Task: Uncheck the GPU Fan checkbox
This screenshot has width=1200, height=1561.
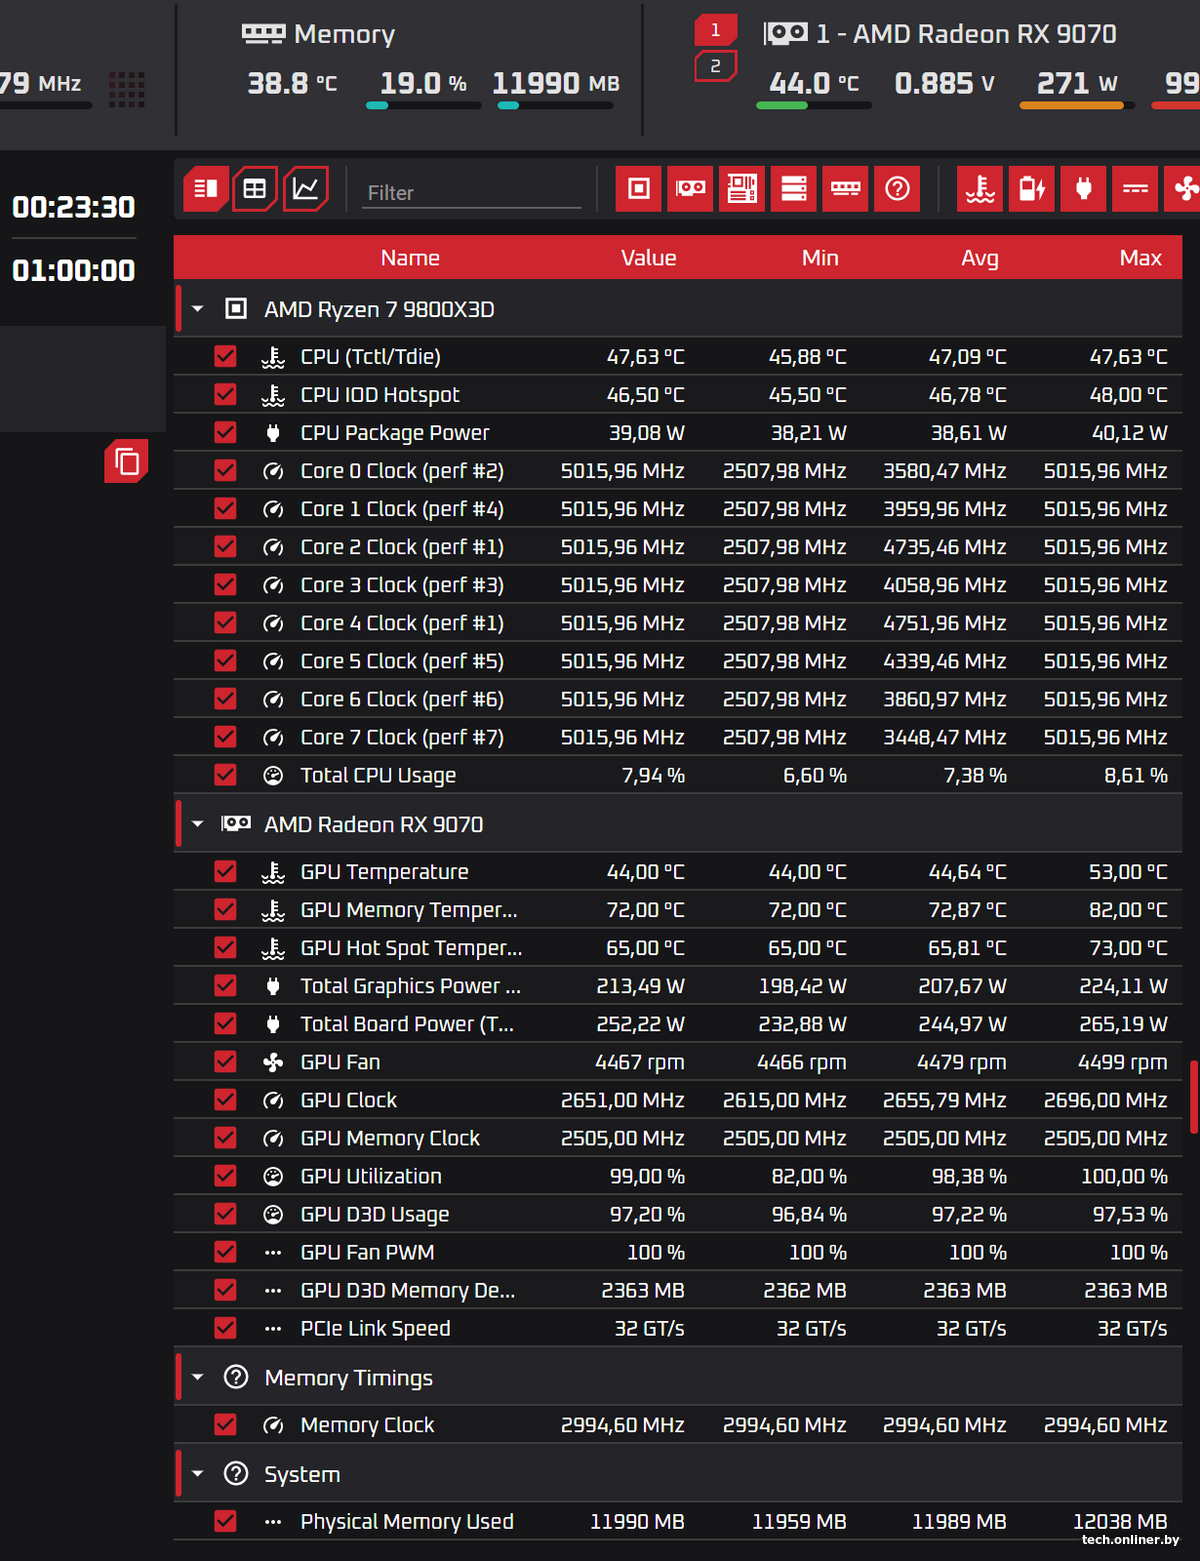Action: (x=225, y=1061)
